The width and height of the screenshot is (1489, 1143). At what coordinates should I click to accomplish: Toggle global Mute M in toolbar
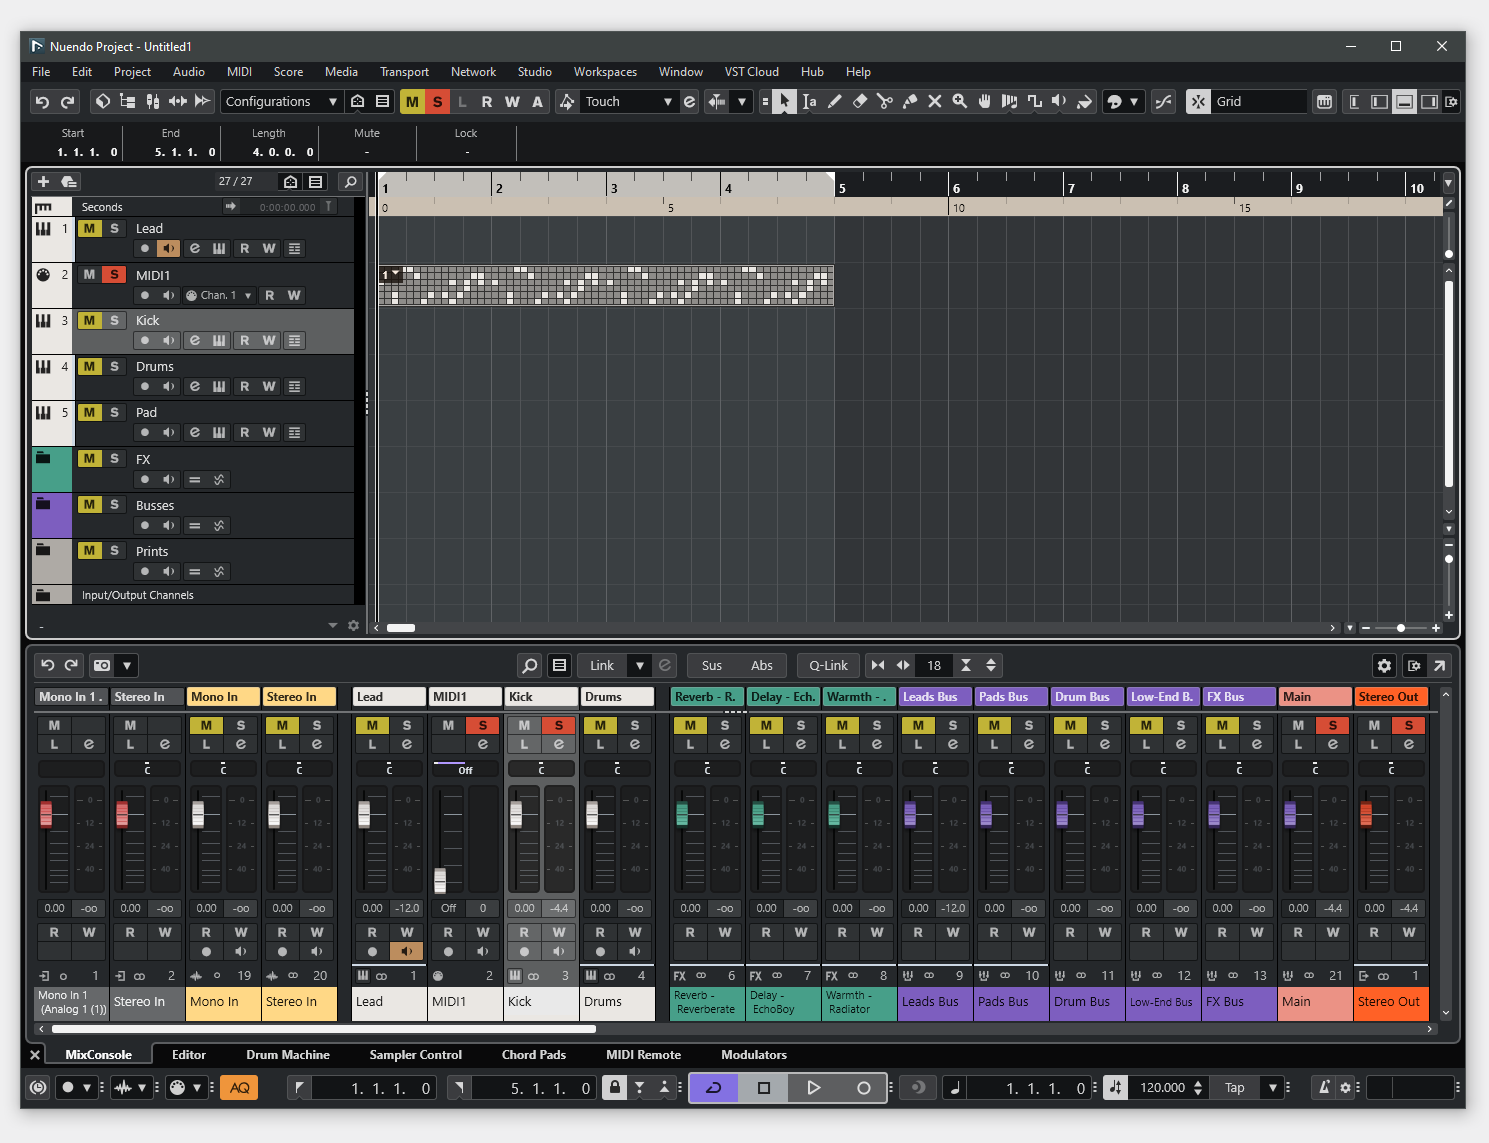pyautogui.click(x=412, y=101)
